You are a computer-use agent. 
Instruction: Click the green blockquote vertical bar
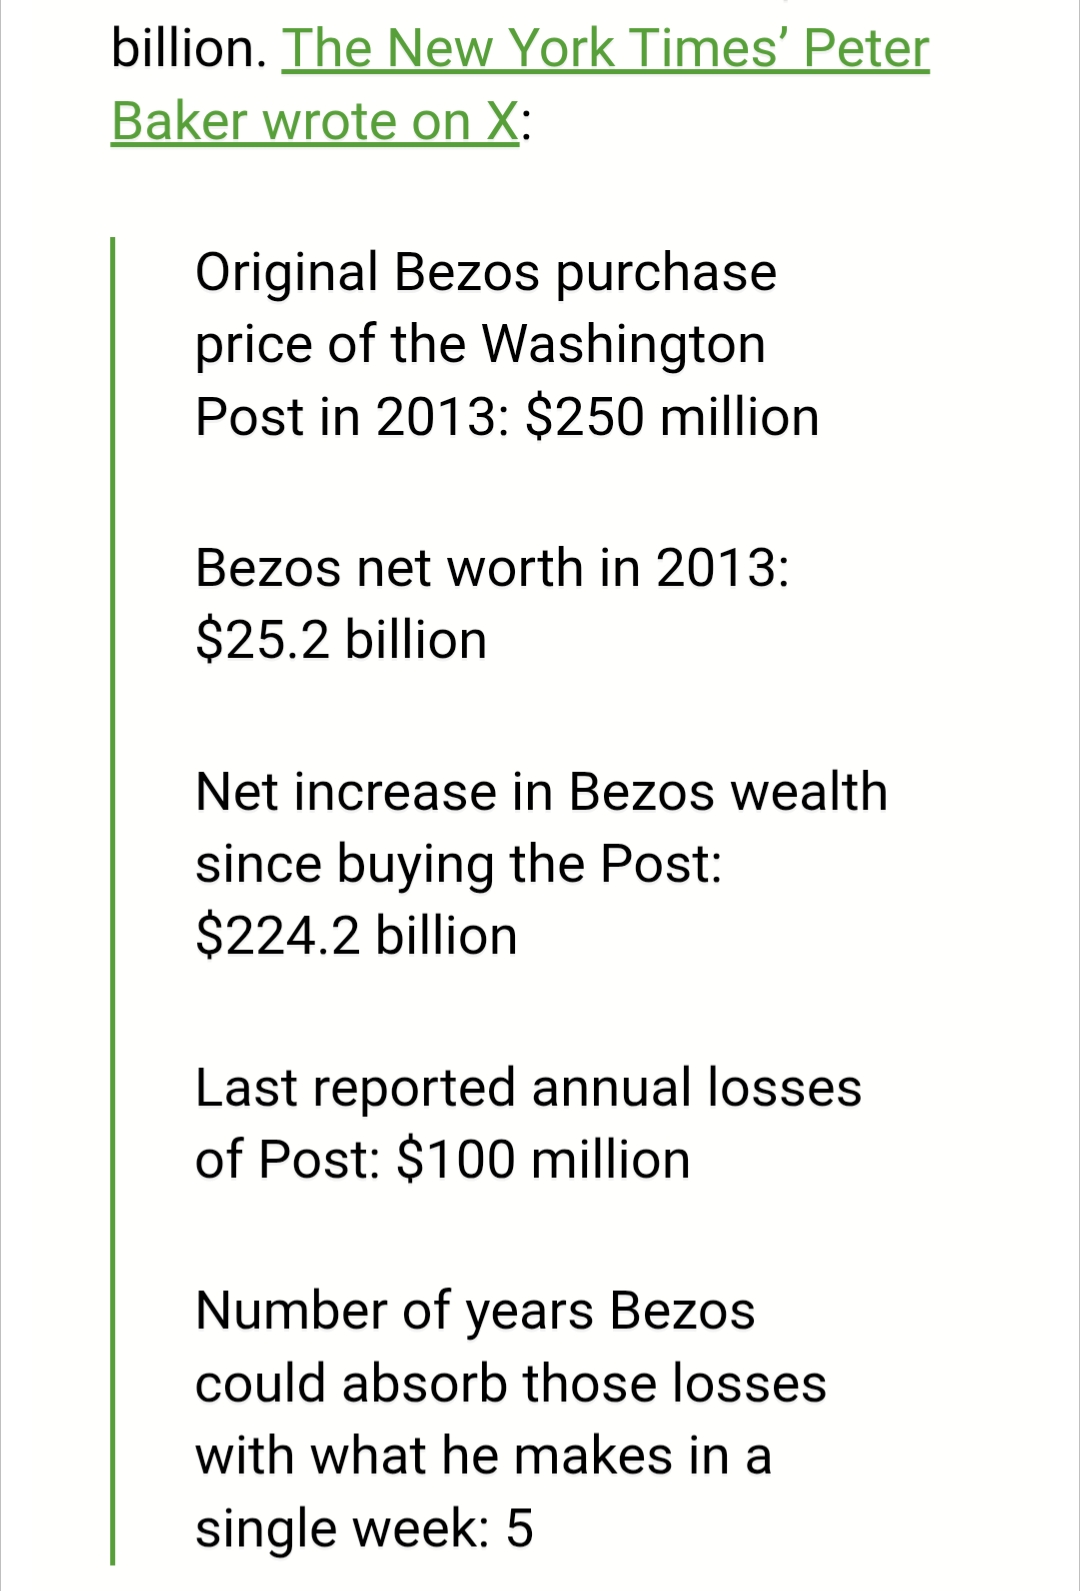[x=113, y=900]
